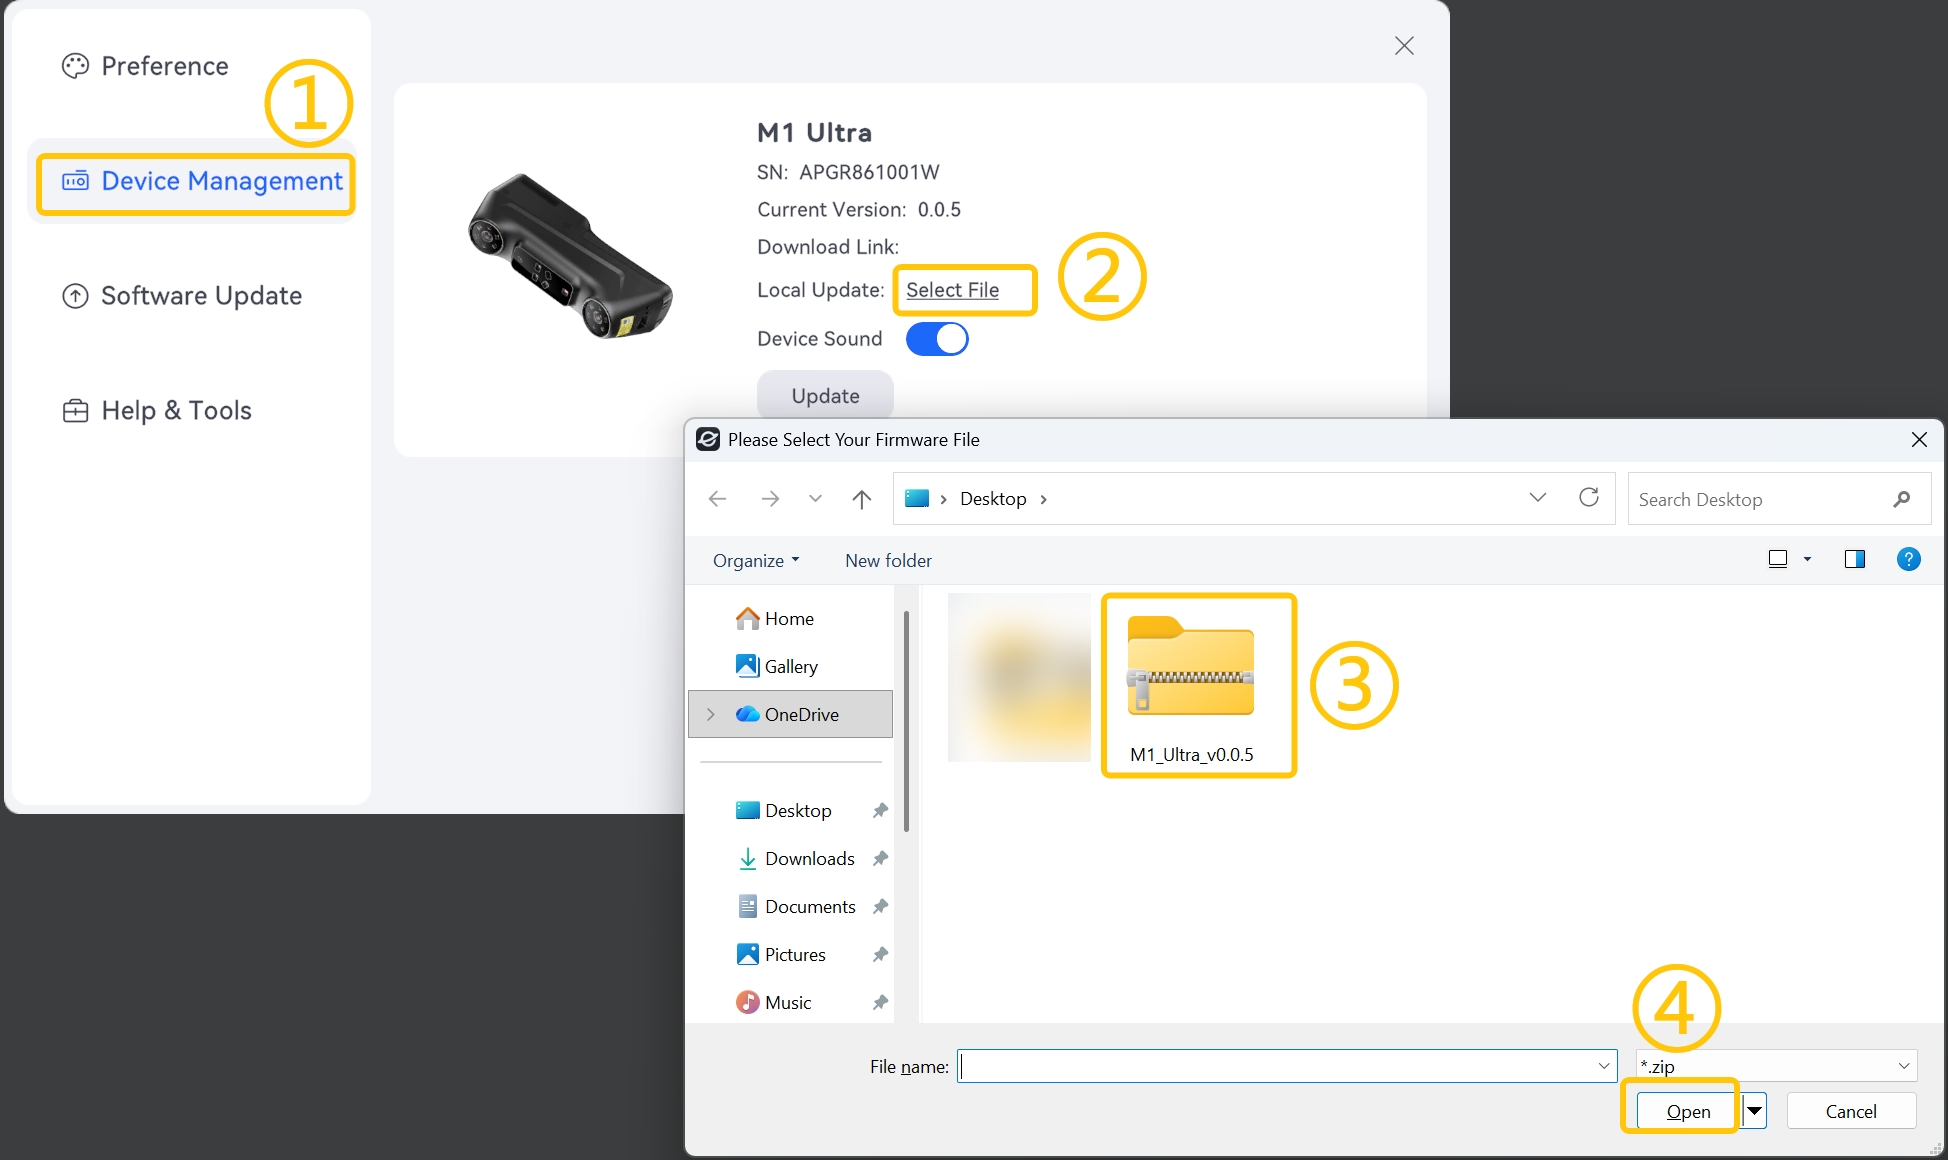Close the settings window
This screenshot has width=1948, height=1160.
click(1404, 46)
